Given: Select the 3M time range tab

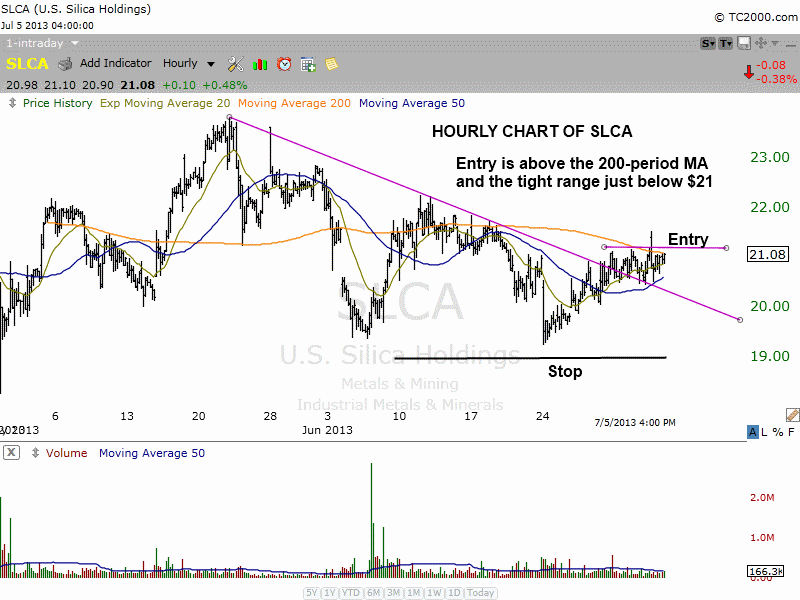Looking at the screenshot, I should (393, 593).
